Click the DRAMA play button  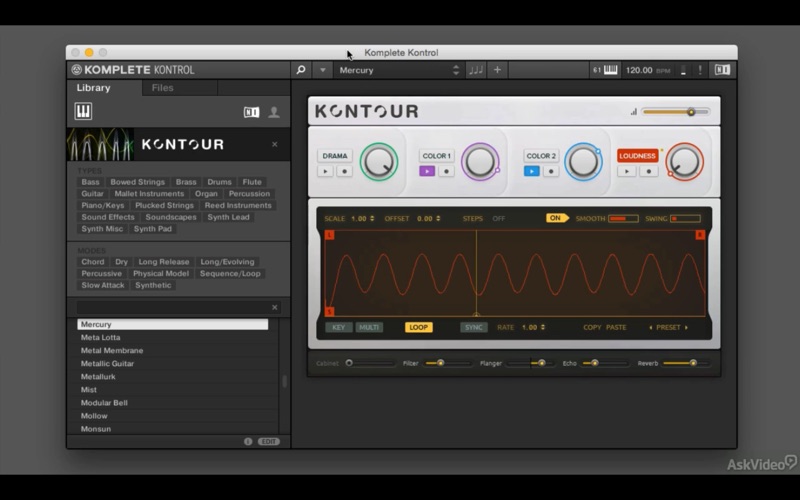pyautogui.click(x=325, y=171)
